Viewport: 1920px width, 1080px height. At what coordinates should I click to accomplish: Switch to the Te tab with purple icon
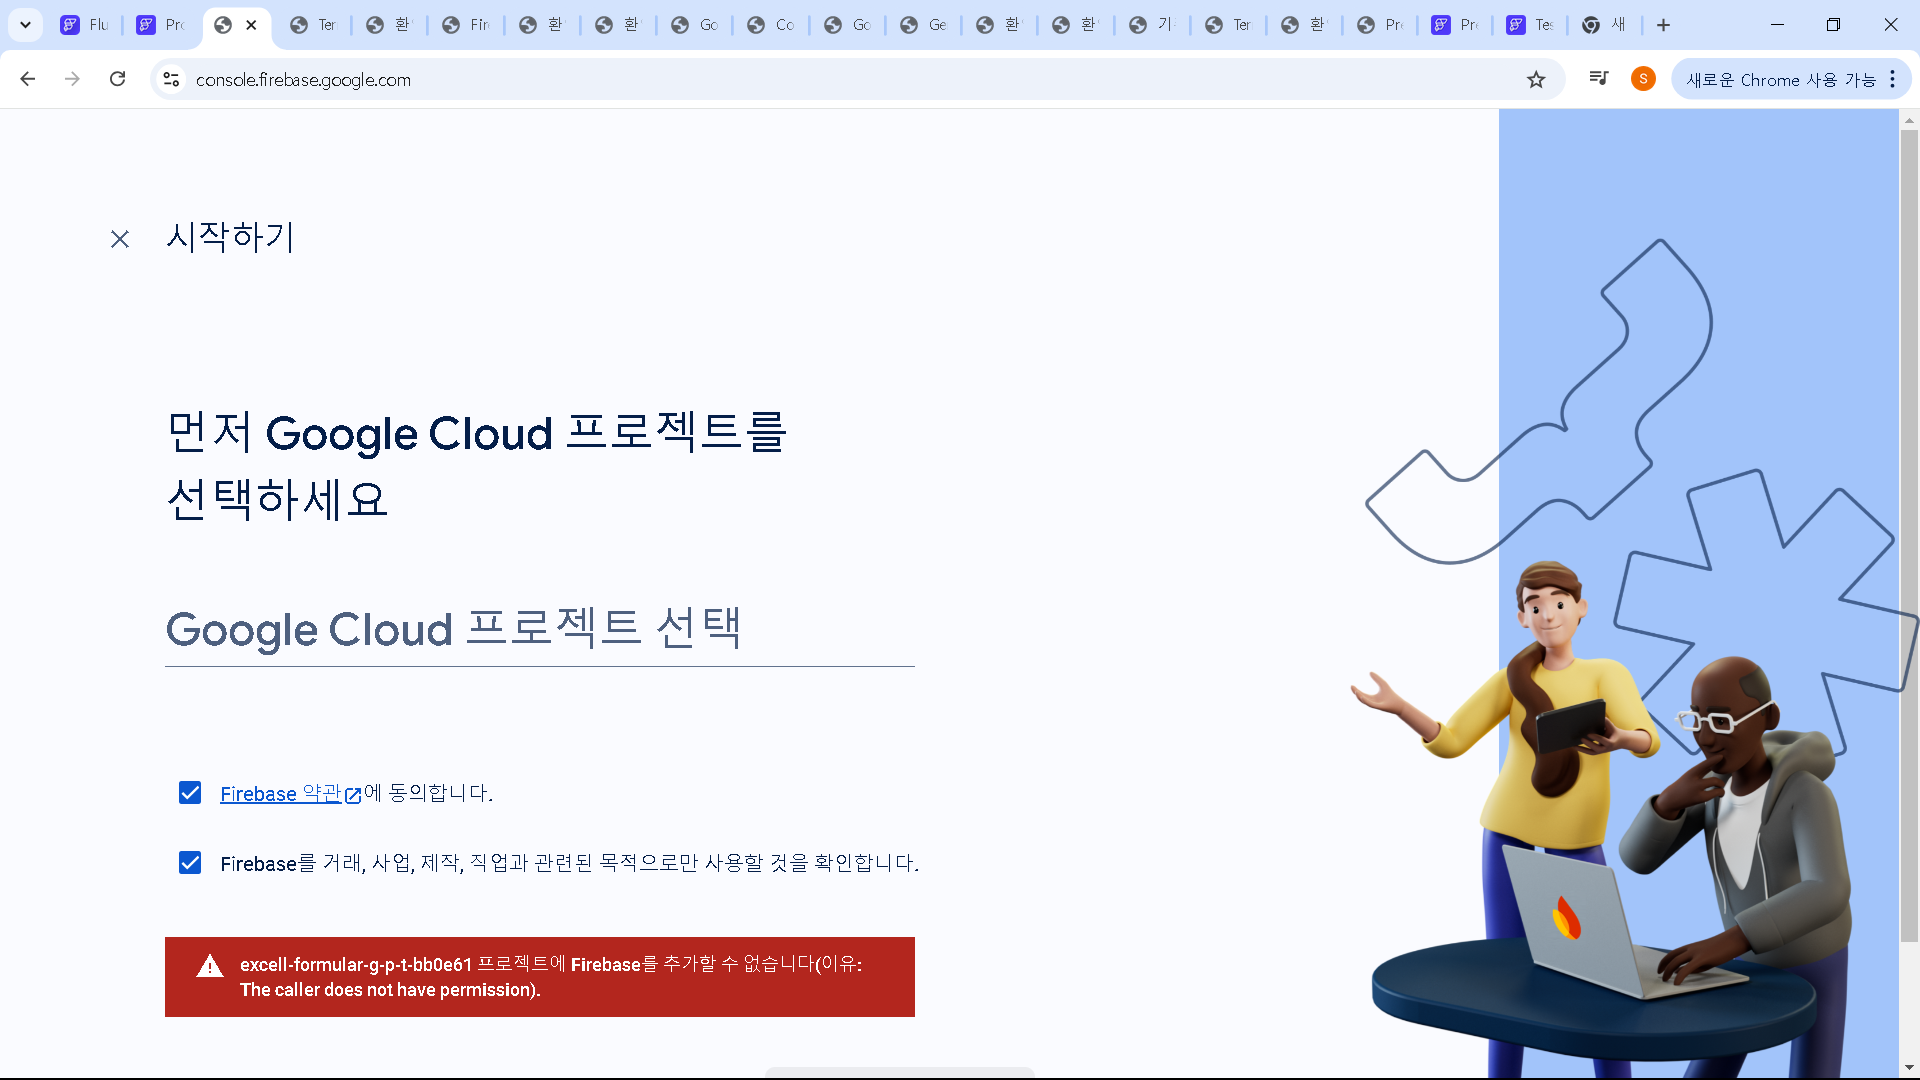(1531, 25)
